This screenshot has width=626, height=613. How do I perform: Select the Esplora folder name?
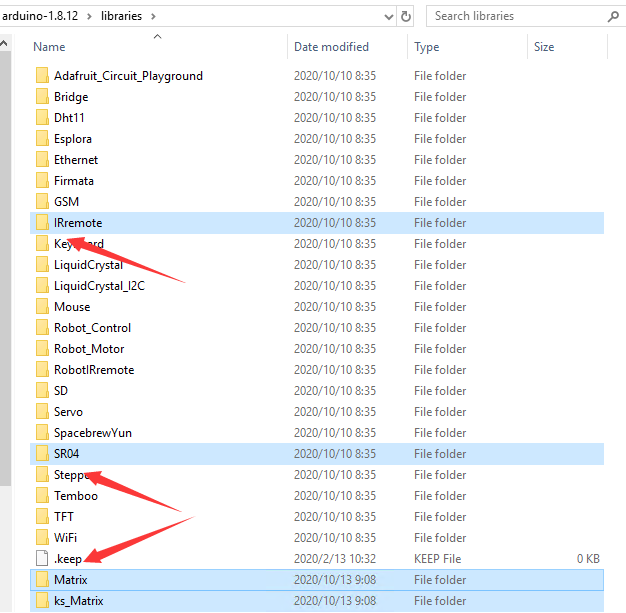(x=73, y=139)
